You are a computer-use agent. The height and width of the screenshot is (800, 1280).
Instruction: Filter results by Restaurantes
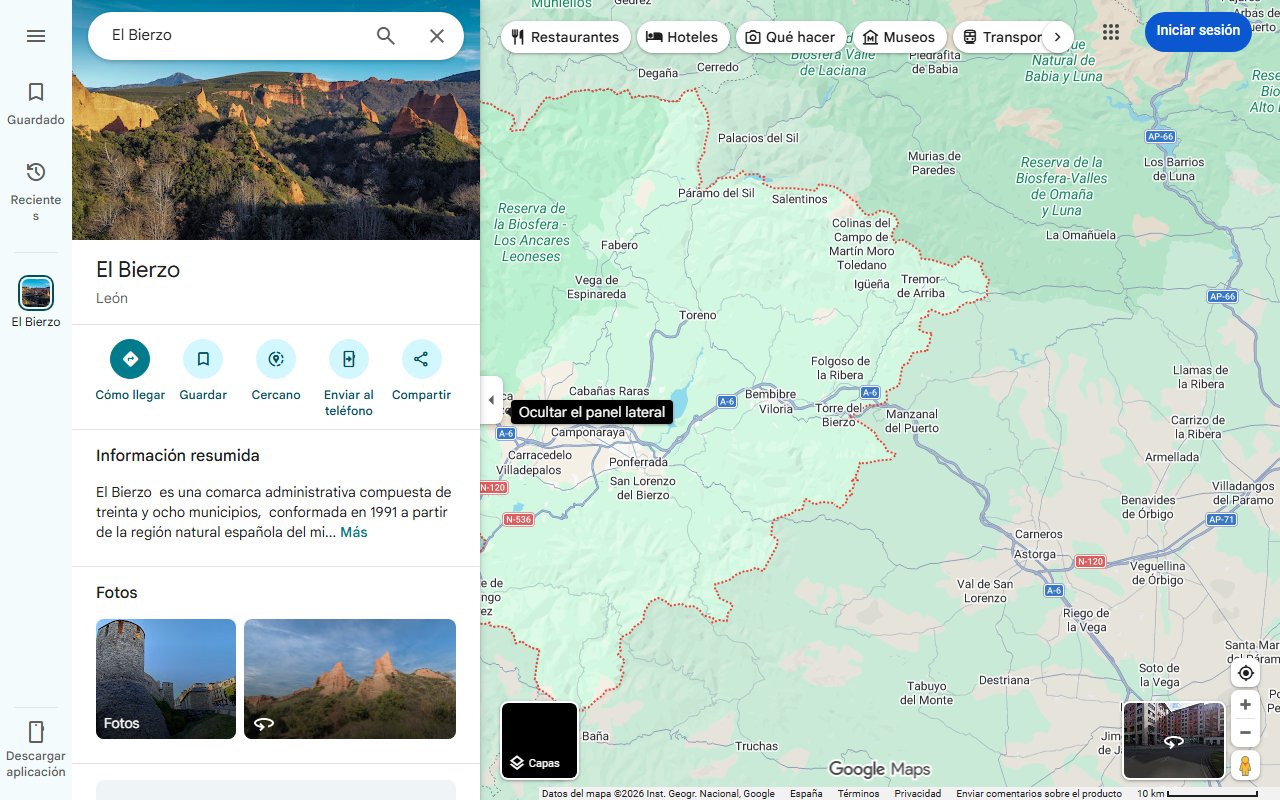click(x=565, y=36)
